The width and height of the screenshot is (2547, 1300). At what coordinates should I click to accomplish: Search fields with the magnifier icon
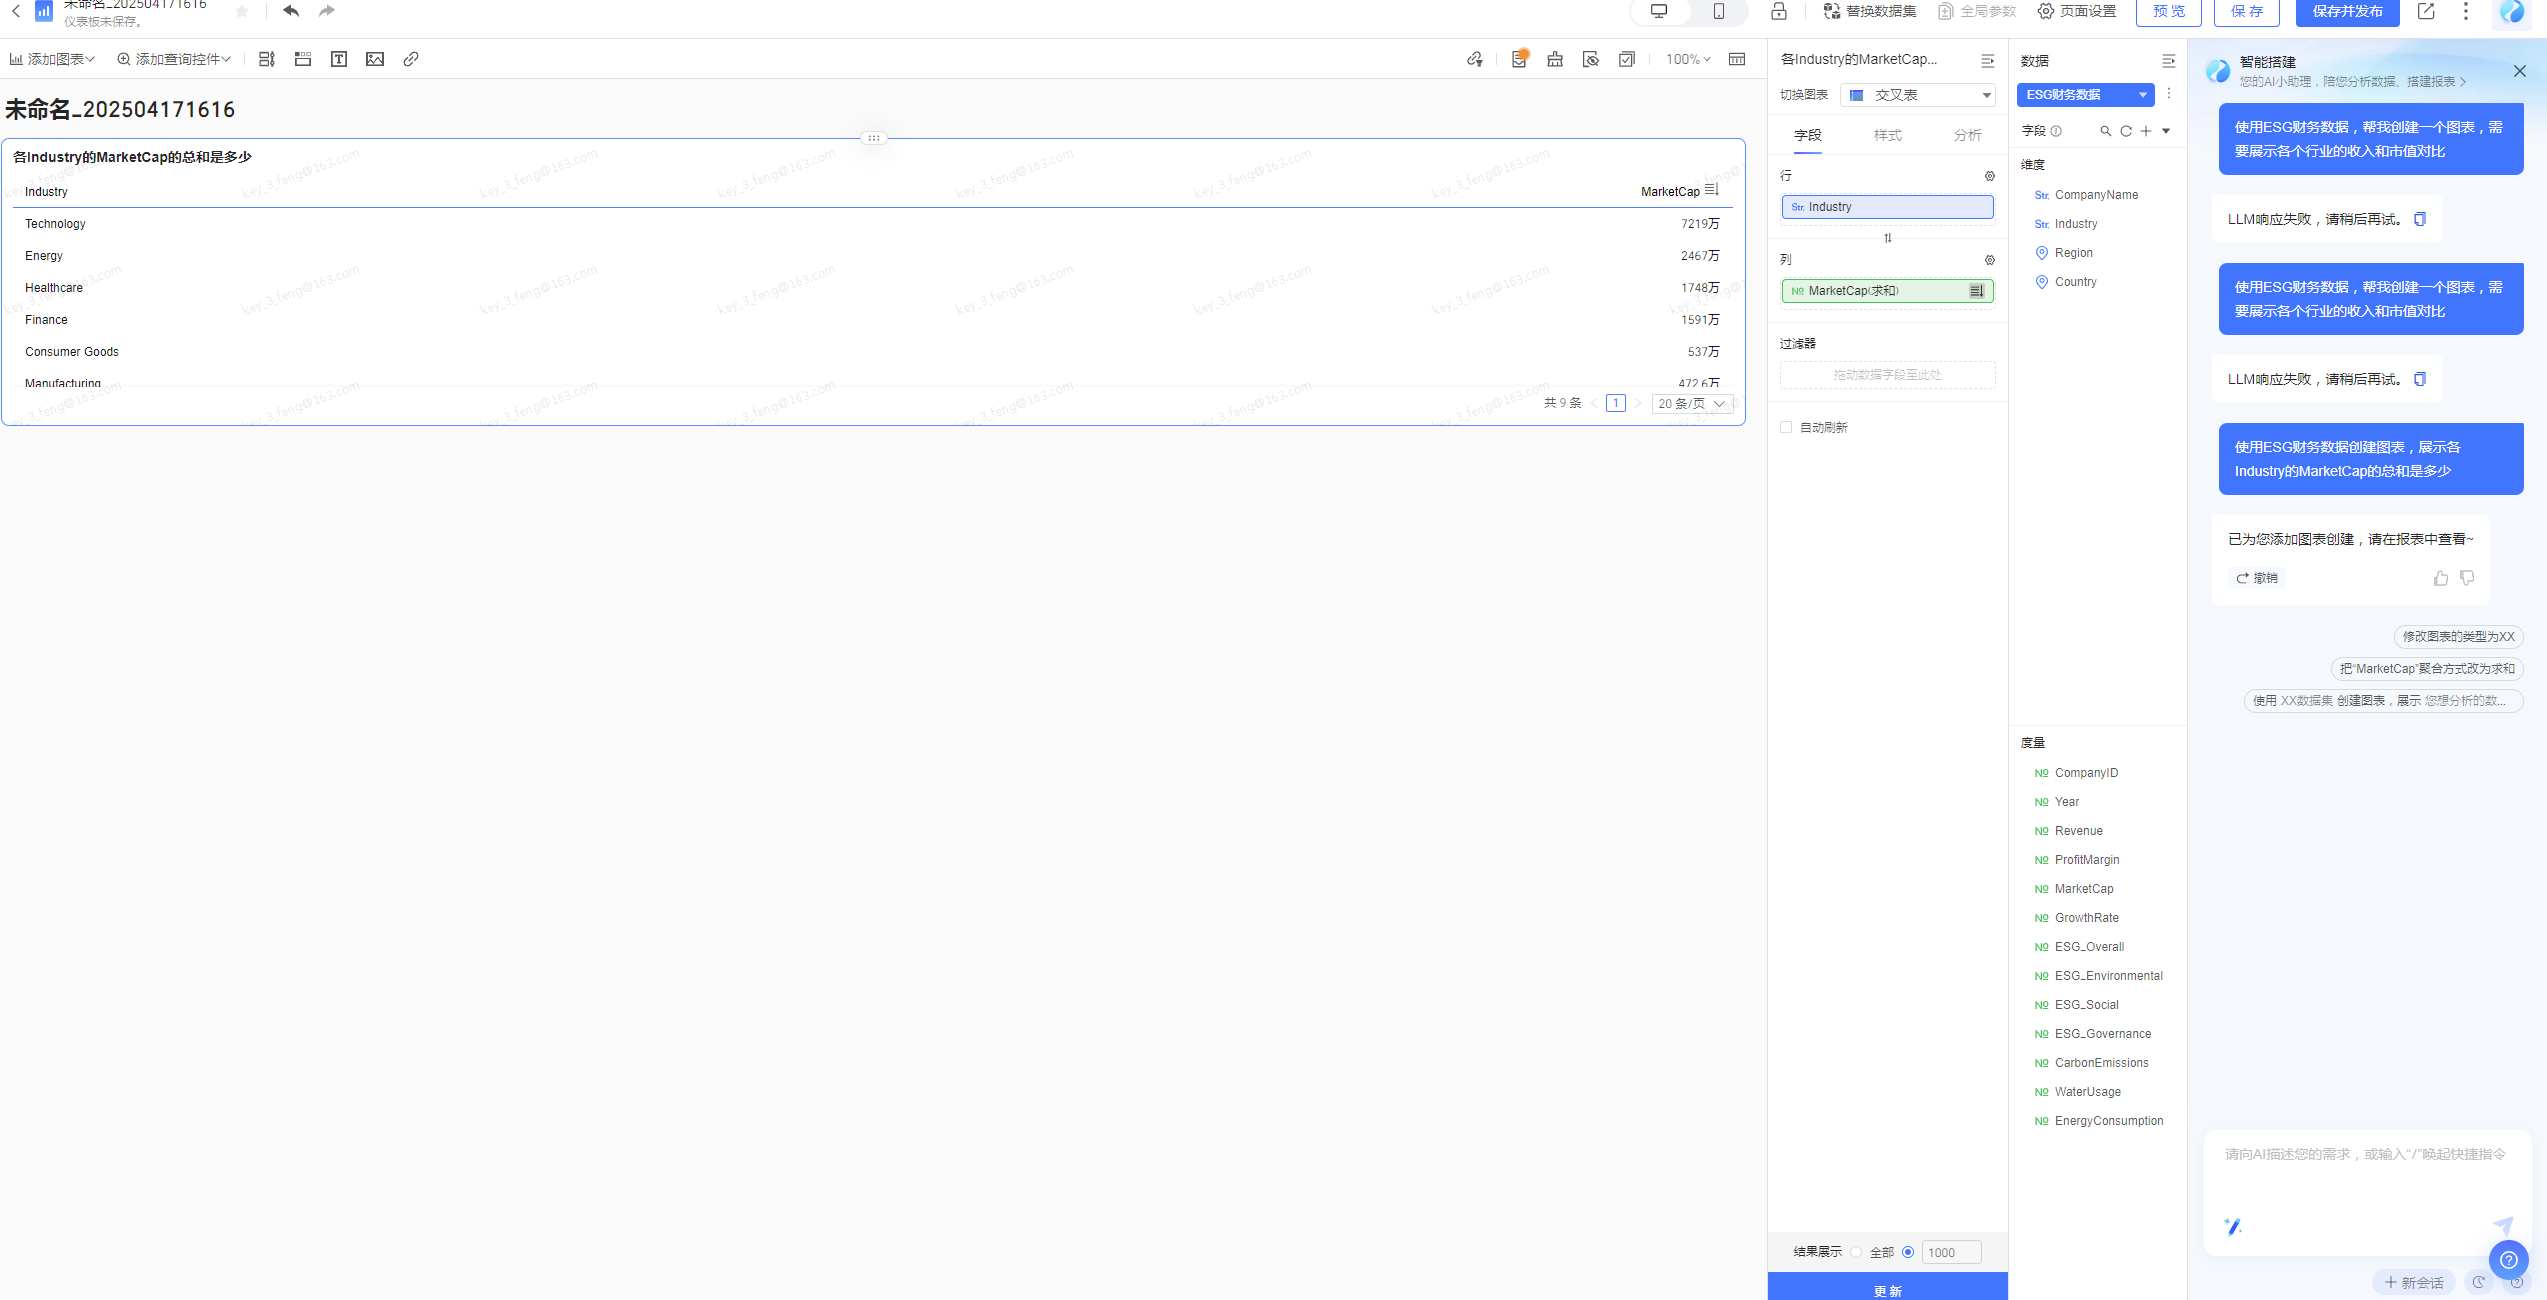(2106, 131)
